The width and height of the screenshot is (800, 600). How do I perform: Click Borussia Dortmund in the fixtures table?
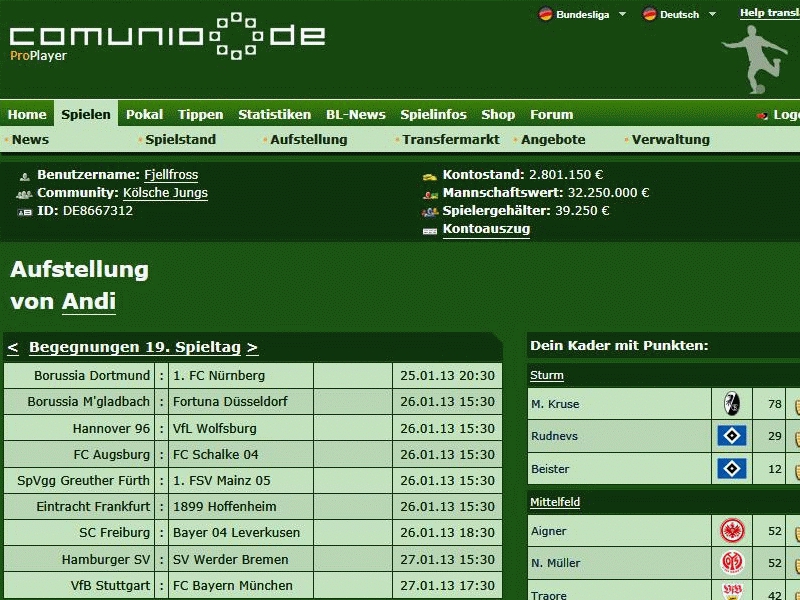tap(92, 376)
